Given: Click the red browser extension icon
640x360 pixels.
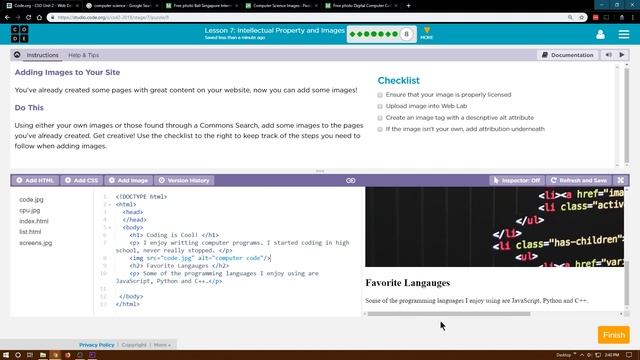Looking at the screenshot, I should tap(596, 18).
